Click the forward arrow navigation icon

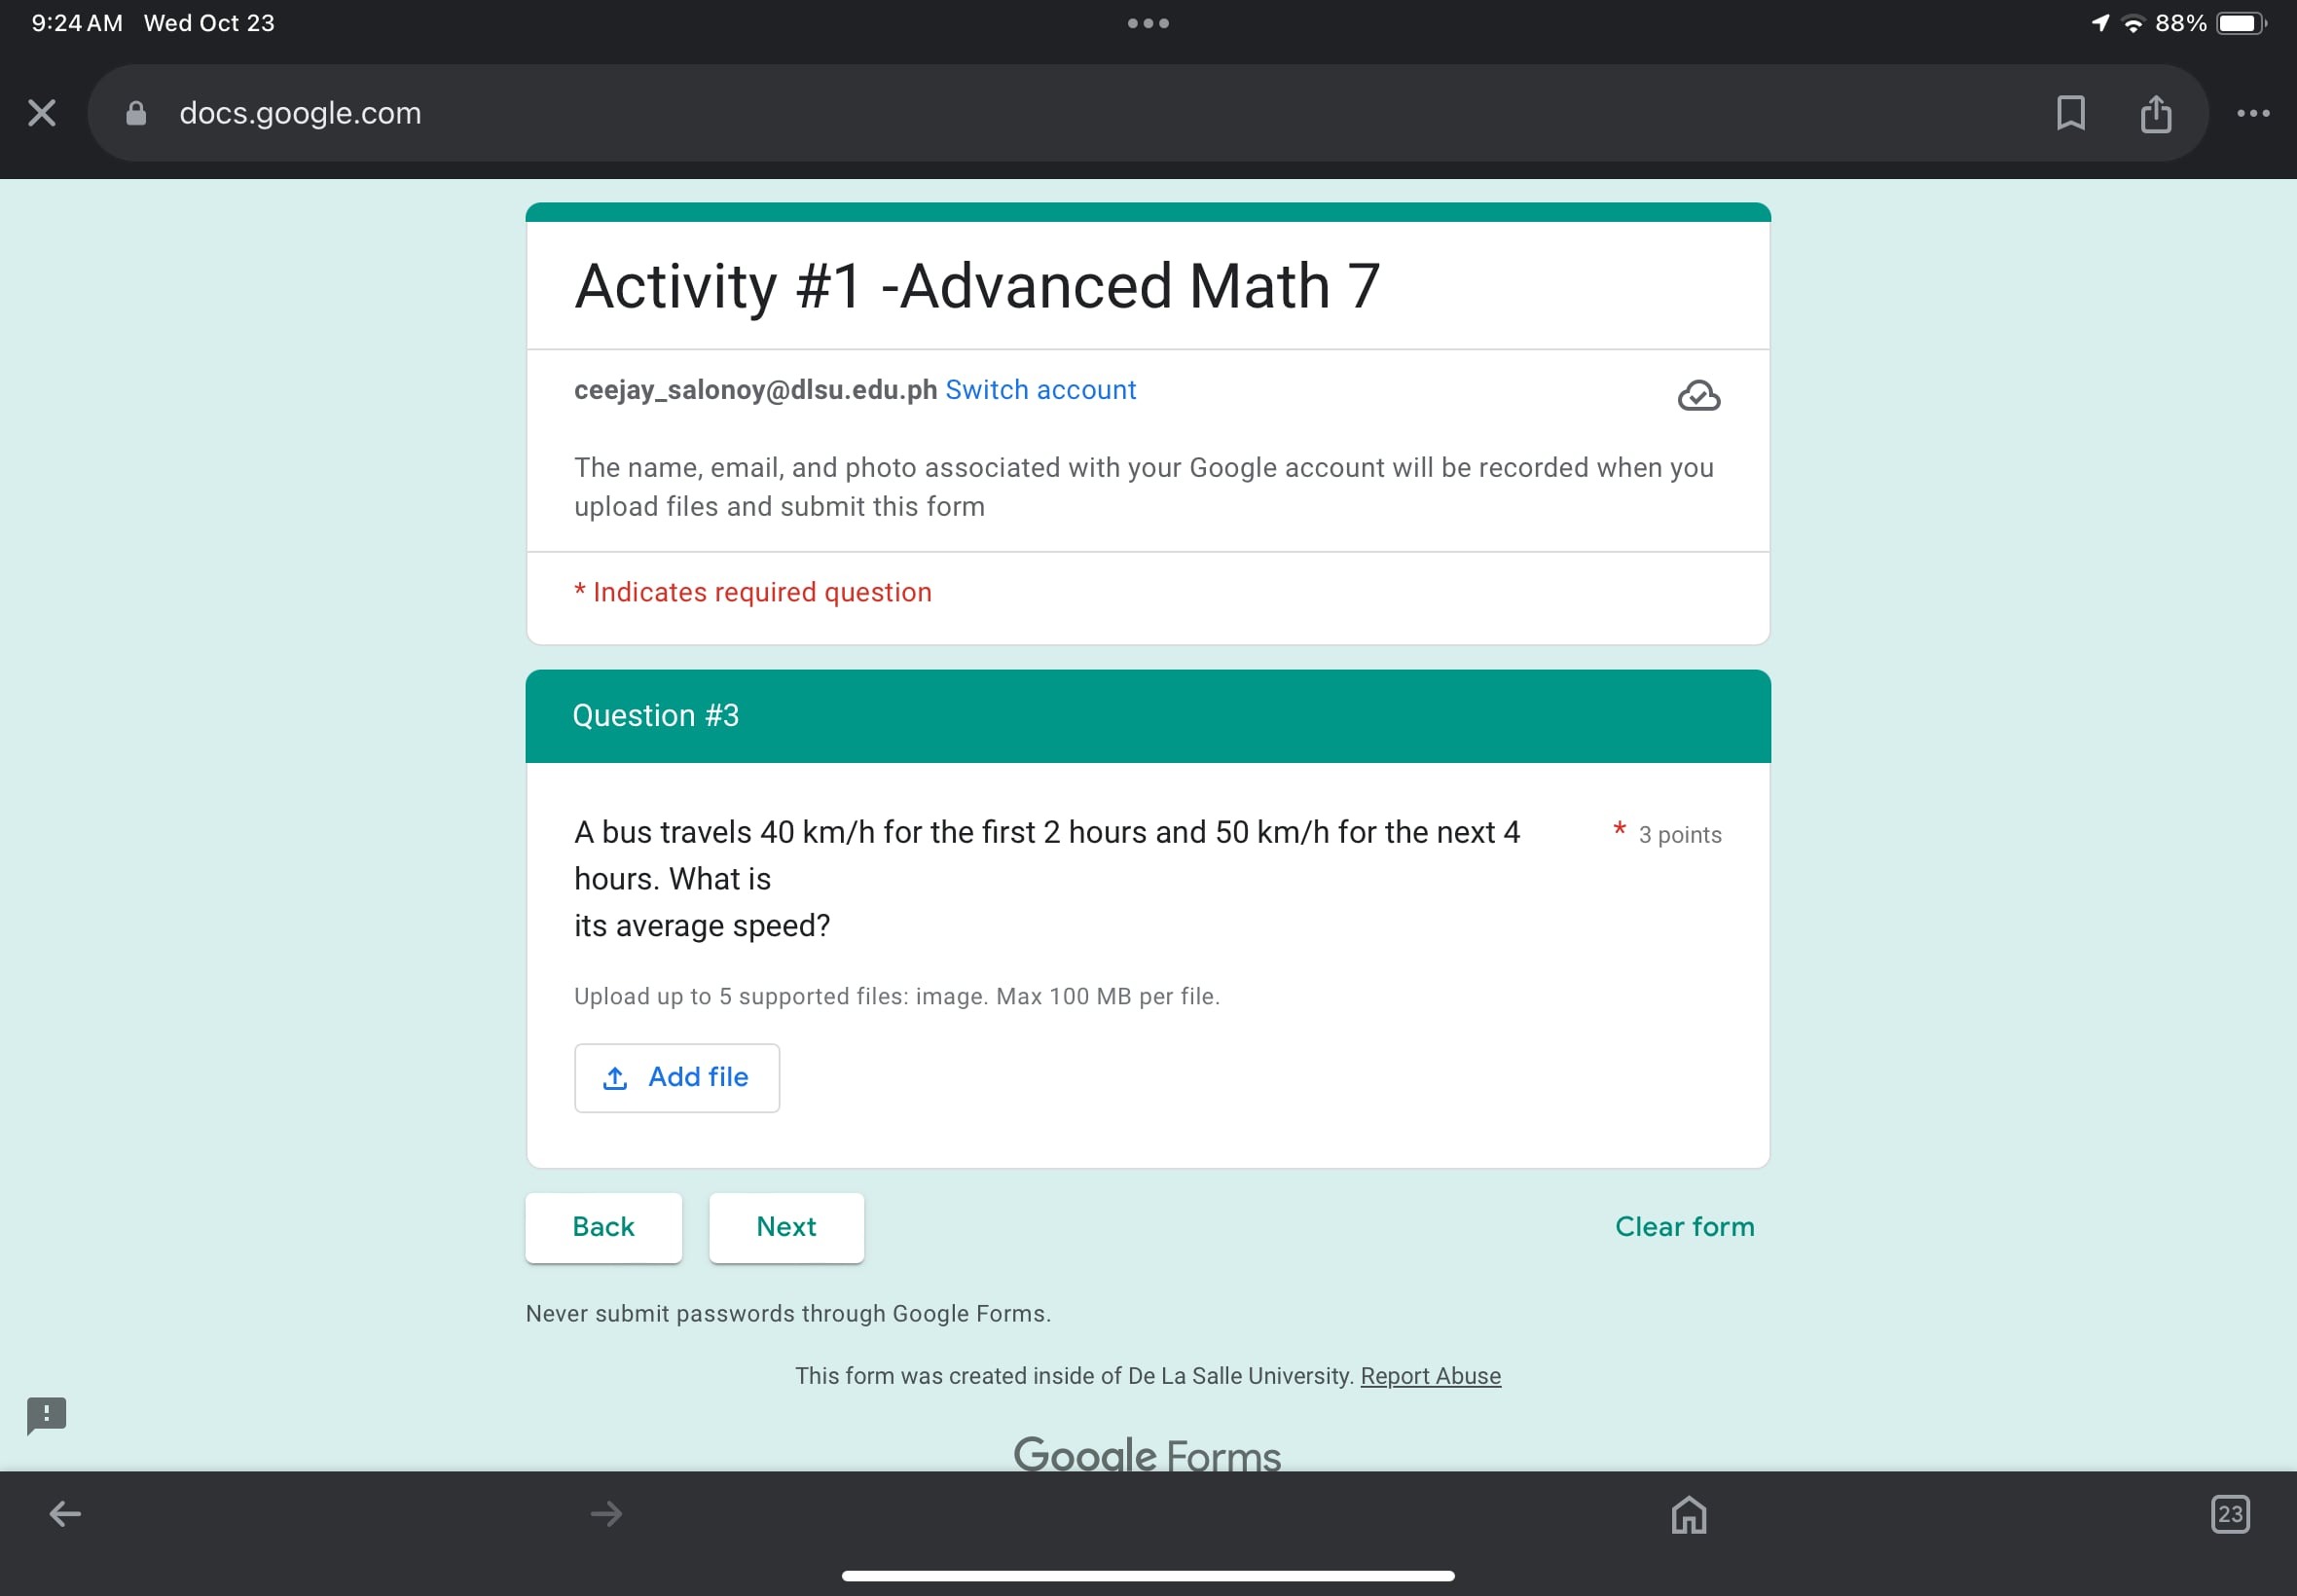tap(607, 1514)
